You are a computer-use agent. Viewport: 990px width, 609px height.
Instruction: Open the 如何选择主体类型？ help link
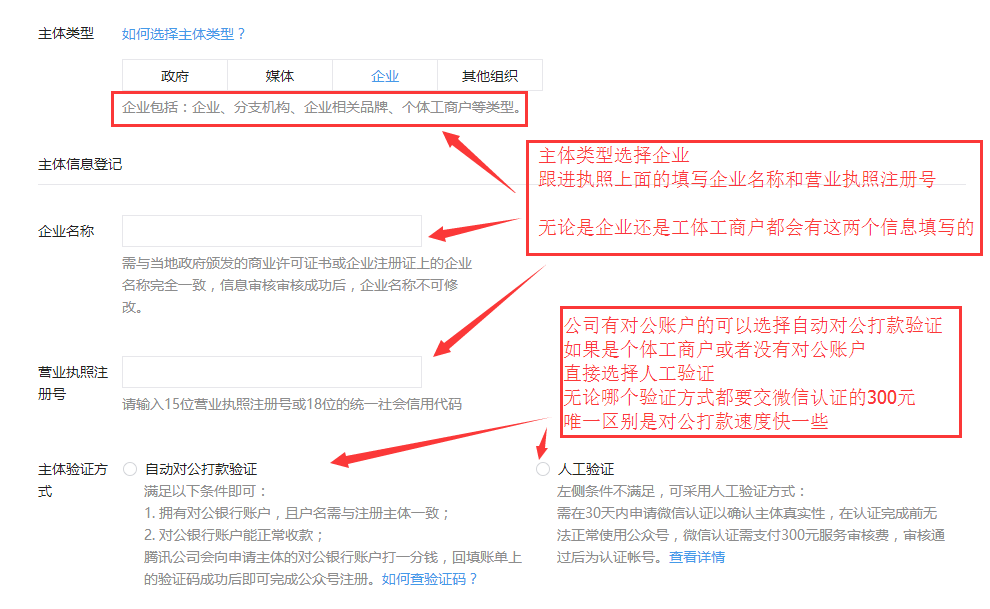pos(183,33)
